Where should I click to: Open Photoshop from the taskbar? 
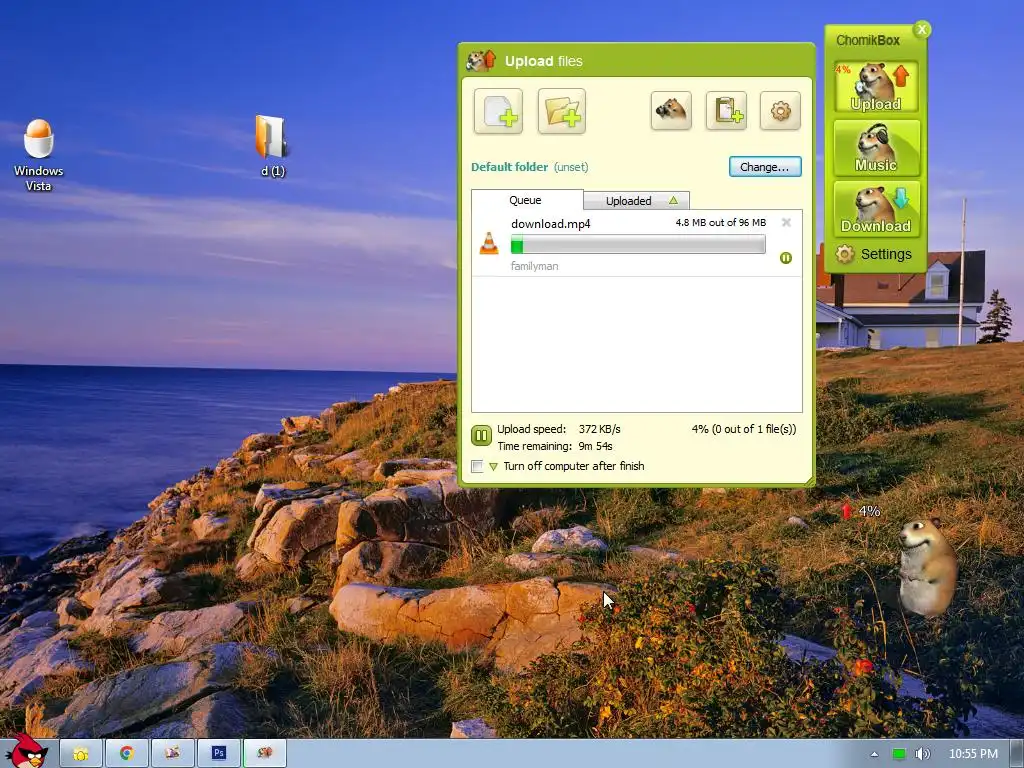point(219,754)
